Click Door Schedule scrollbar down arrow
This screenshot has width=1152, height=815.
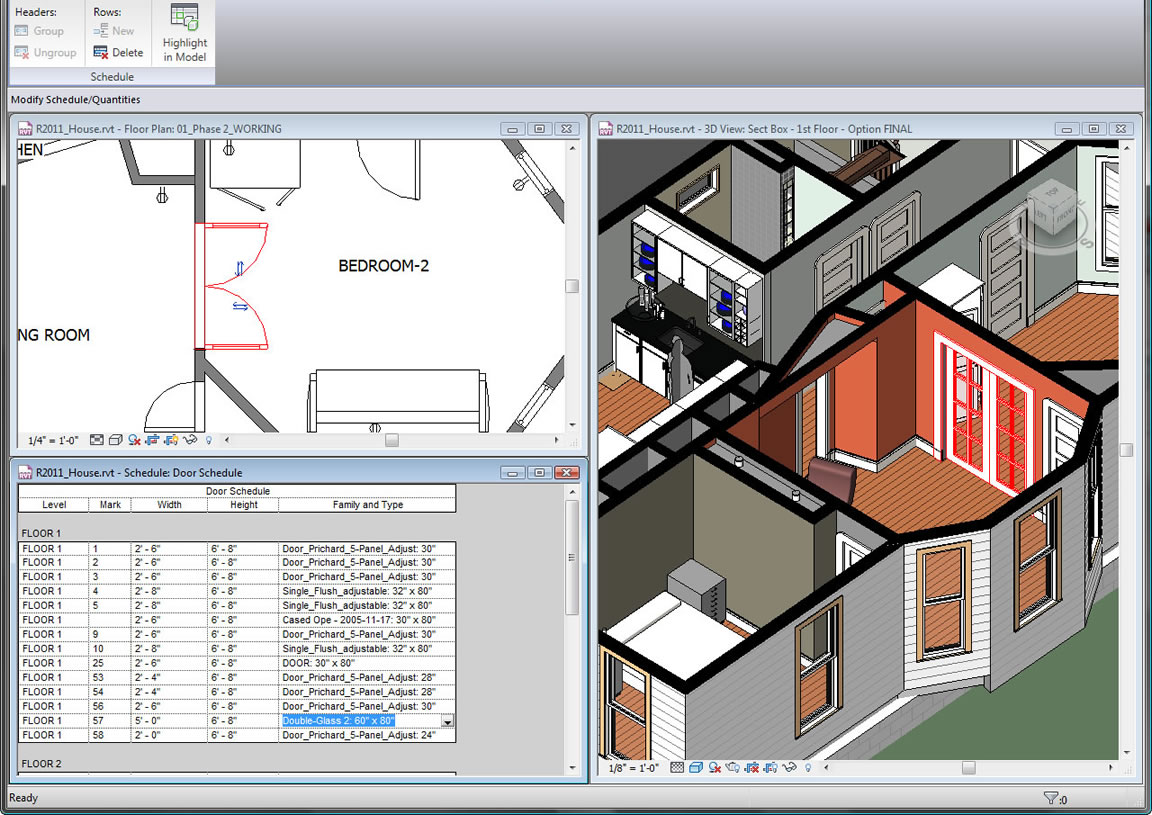pos(573,768)
